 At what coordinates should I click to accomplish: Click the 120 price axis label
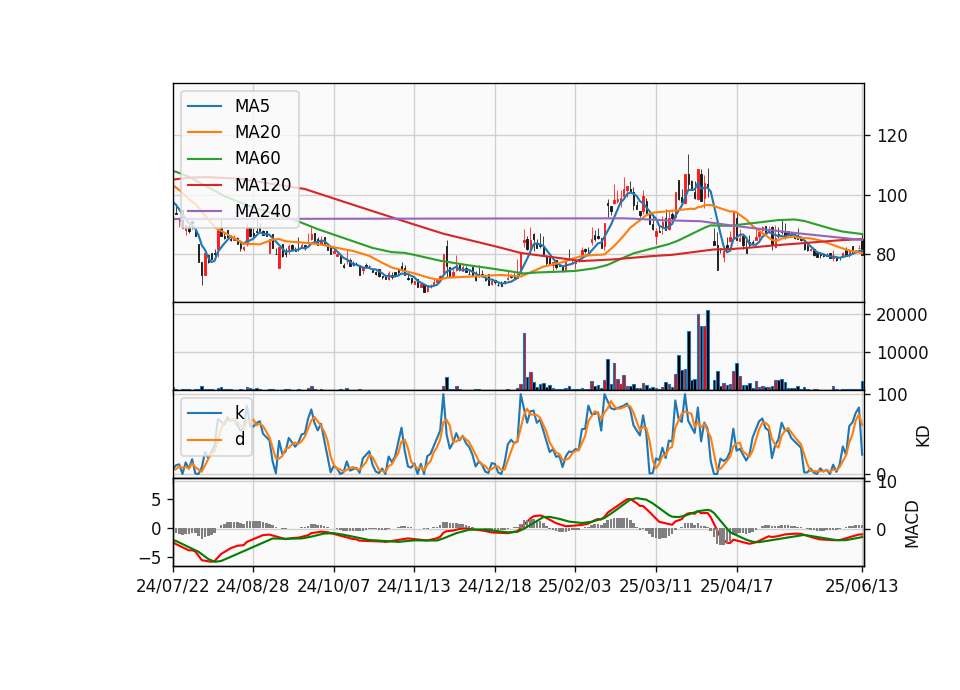click(x=892, y=136)
